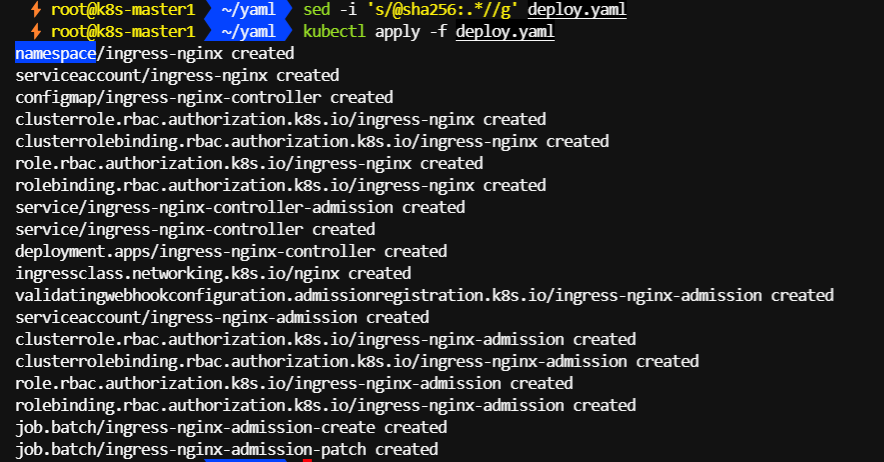Click the underlined deploy.yaml after kubectl apply
This screenshot has width=884, height=462.
pyautogui.click(x=505, y=32)
